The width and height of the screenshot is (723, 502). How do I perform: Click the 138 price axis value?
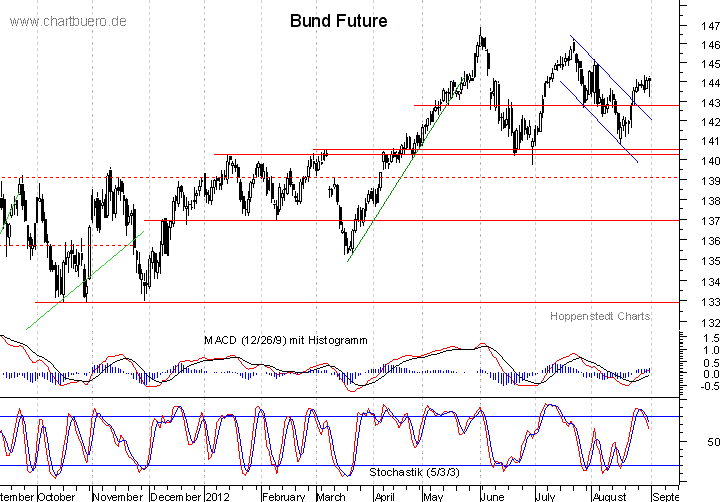click(x=710, y=201)
